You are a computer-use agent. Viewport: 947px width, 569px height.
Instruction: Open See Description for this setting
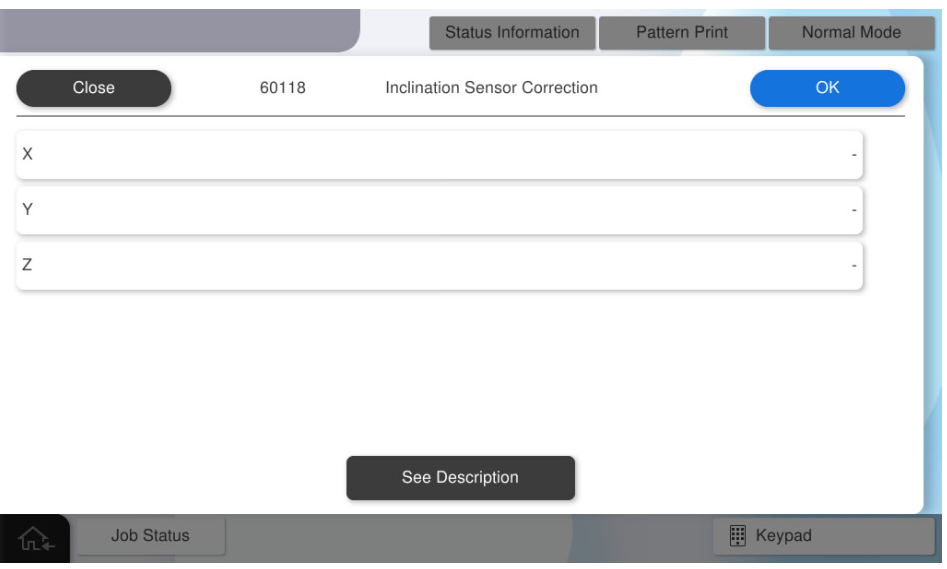(460, 478)
